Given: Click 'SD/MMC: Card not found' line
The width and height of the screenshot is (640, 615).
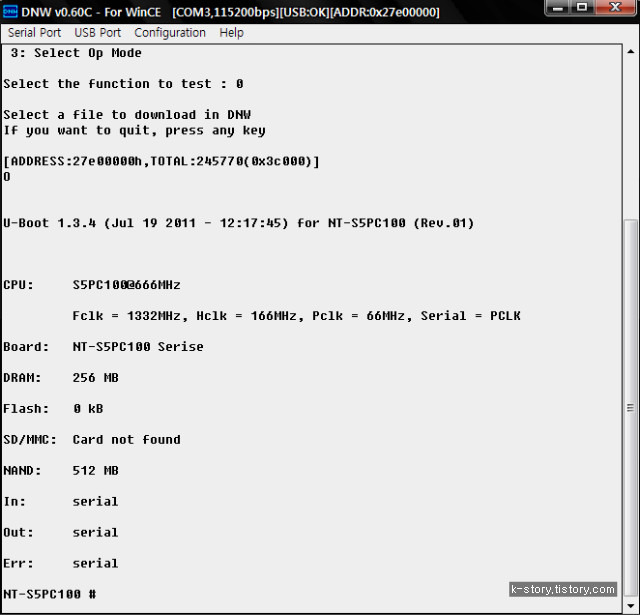Looking at the screenshot, I should (x=92, y=440).
